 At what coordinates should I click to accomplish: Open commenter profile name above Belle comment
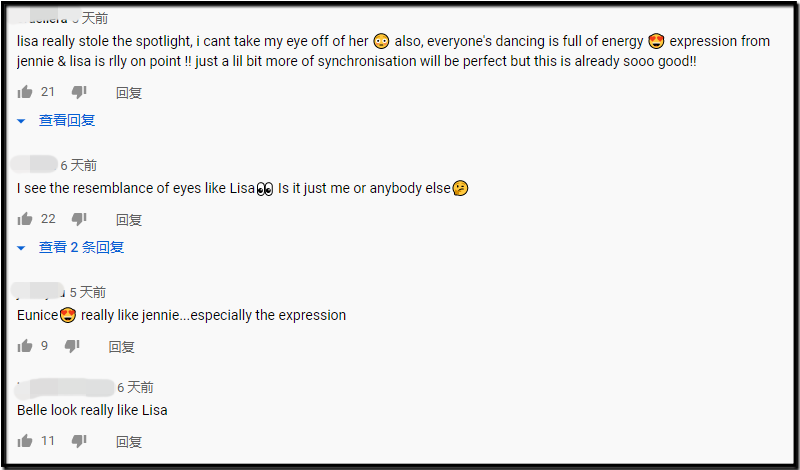click(x=66, y=387)
